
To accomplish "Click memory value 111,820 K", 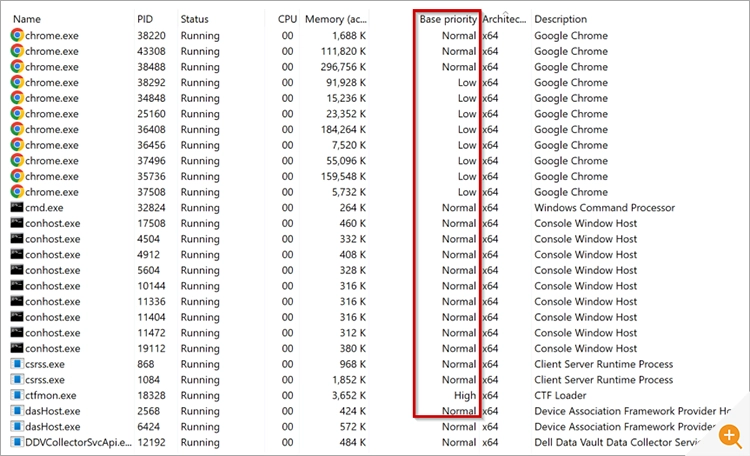I will pos(343,51).
